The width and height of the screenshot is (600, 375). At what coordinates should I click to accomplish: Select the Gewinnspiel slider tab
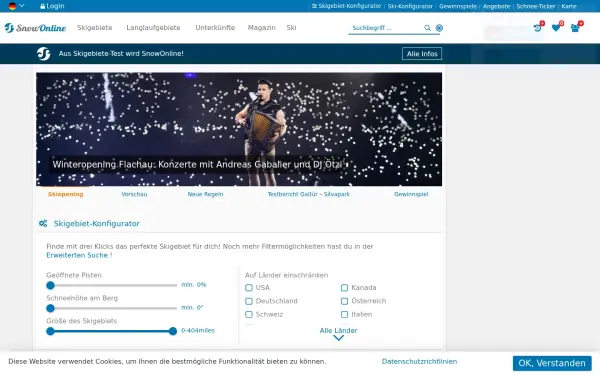click(x=411, y=194)
